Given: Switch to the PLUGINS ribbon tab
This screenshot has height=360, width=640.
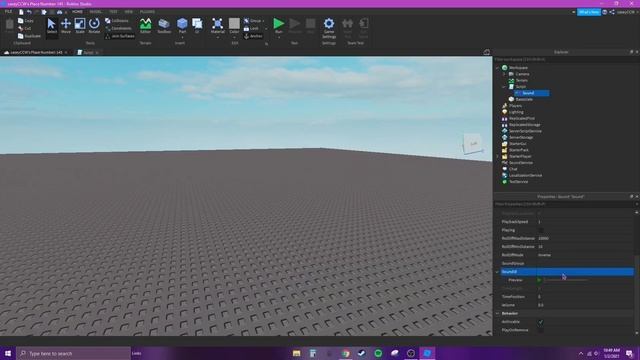Looking at the screenshot, I should pyautogui.click(x=147, y=12).
